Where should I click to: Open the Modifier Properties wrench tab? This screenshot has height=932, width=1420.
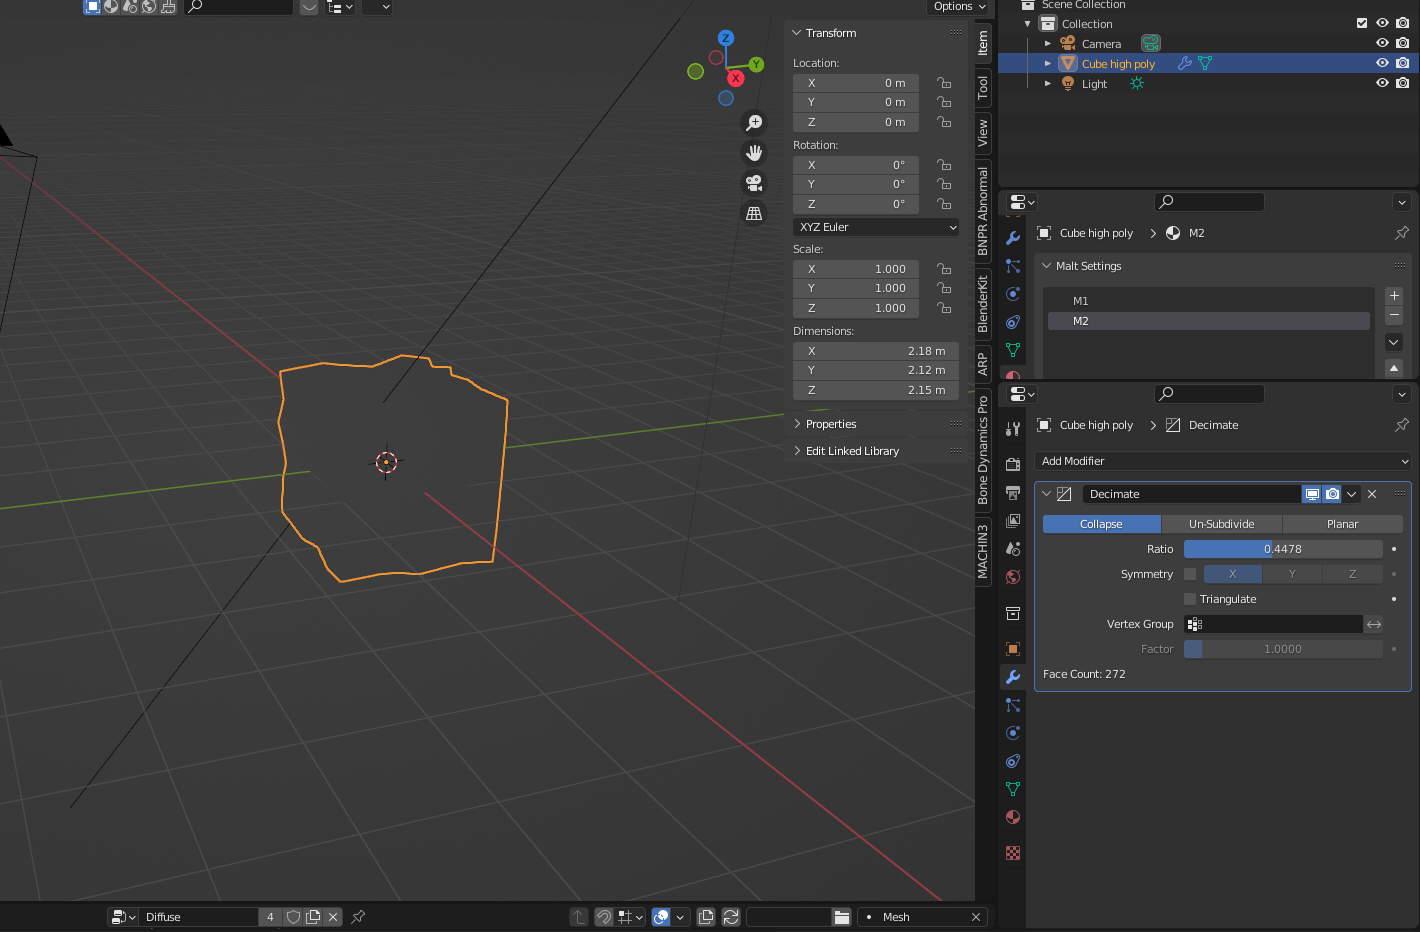(x=1013, y=677)
